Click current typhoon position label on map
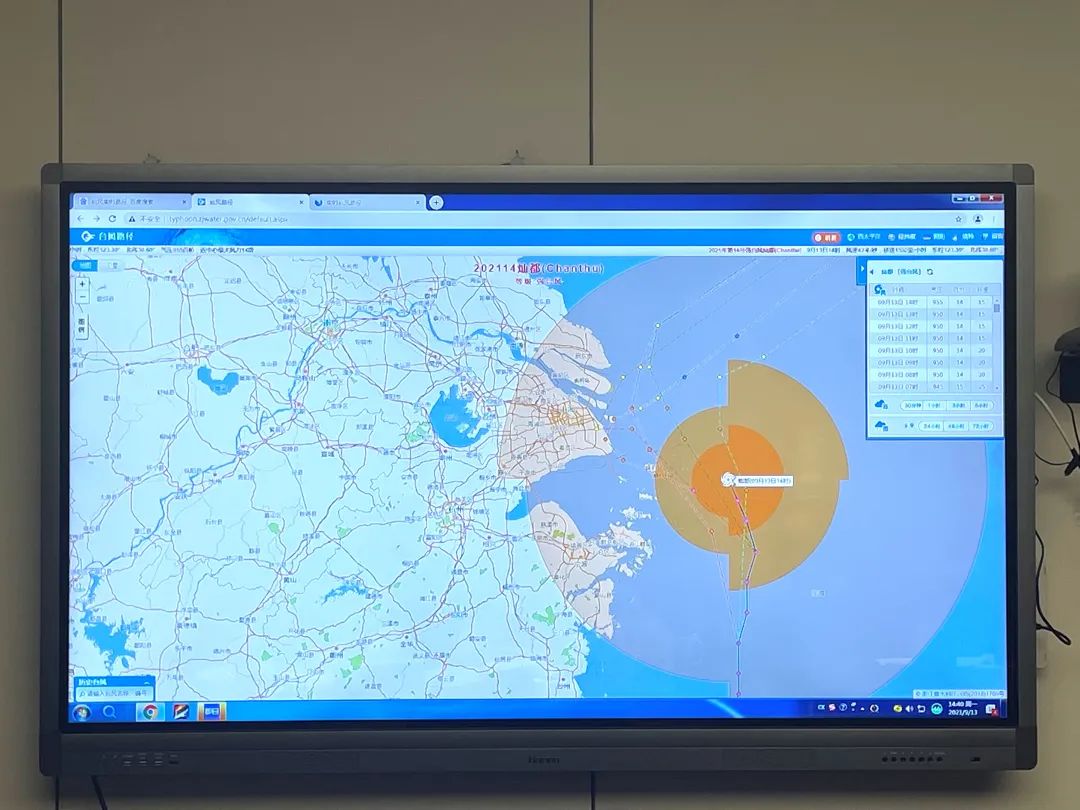 (763, 481)
